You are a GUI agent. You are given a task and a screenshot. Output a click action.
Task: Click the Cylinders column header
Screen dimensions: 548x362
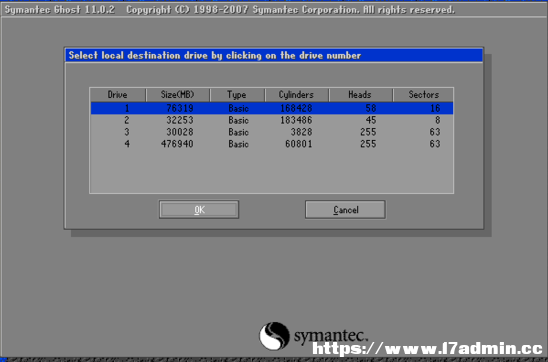coord(296,95)
